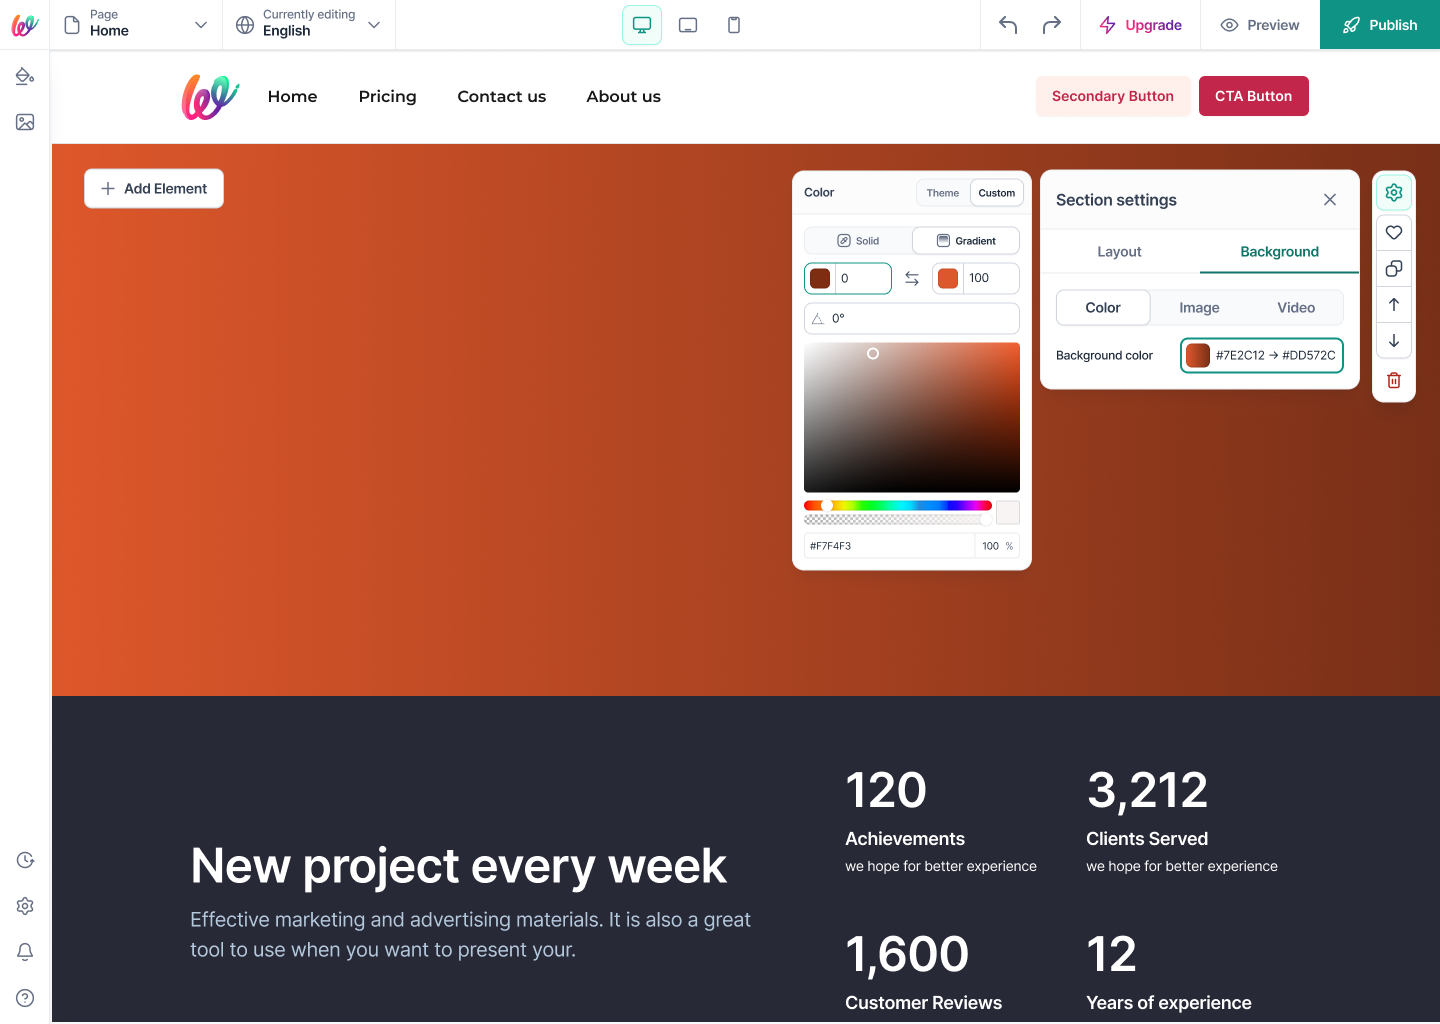Open media library image icon
1440x1024 pixels.
[25, 122]
